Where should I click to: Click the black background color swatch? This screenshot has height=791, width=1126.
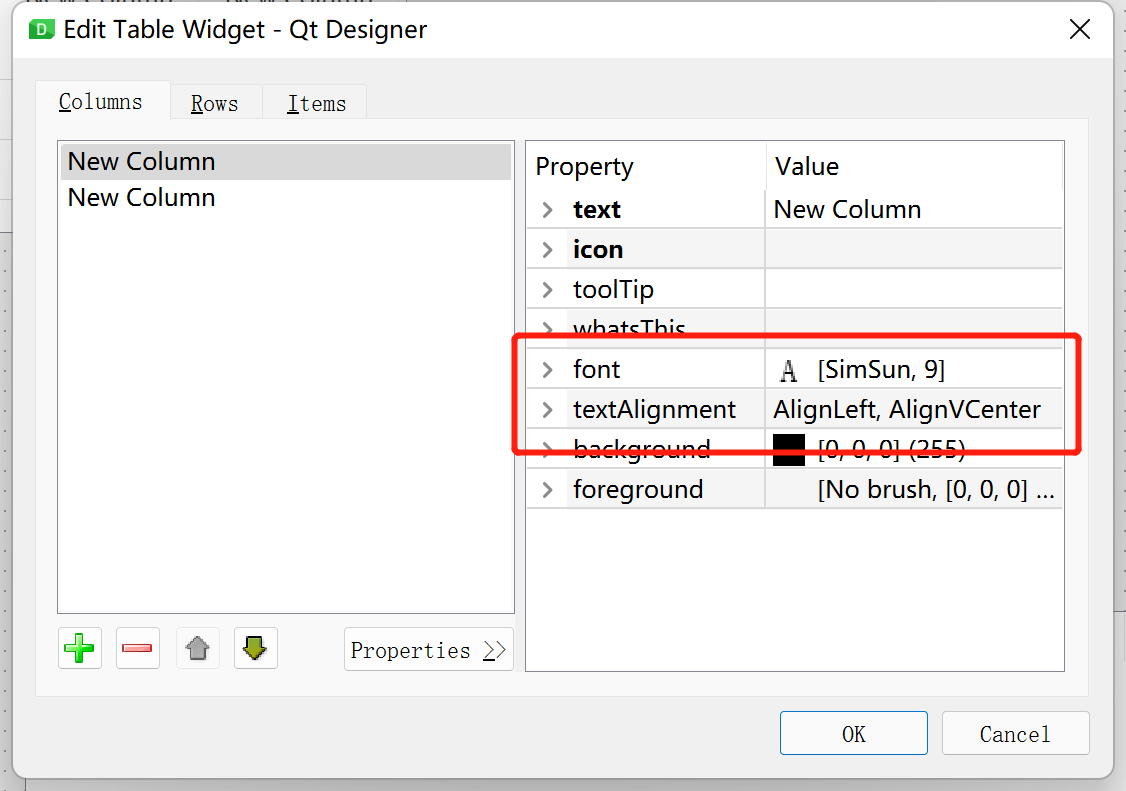pos(789,449)
